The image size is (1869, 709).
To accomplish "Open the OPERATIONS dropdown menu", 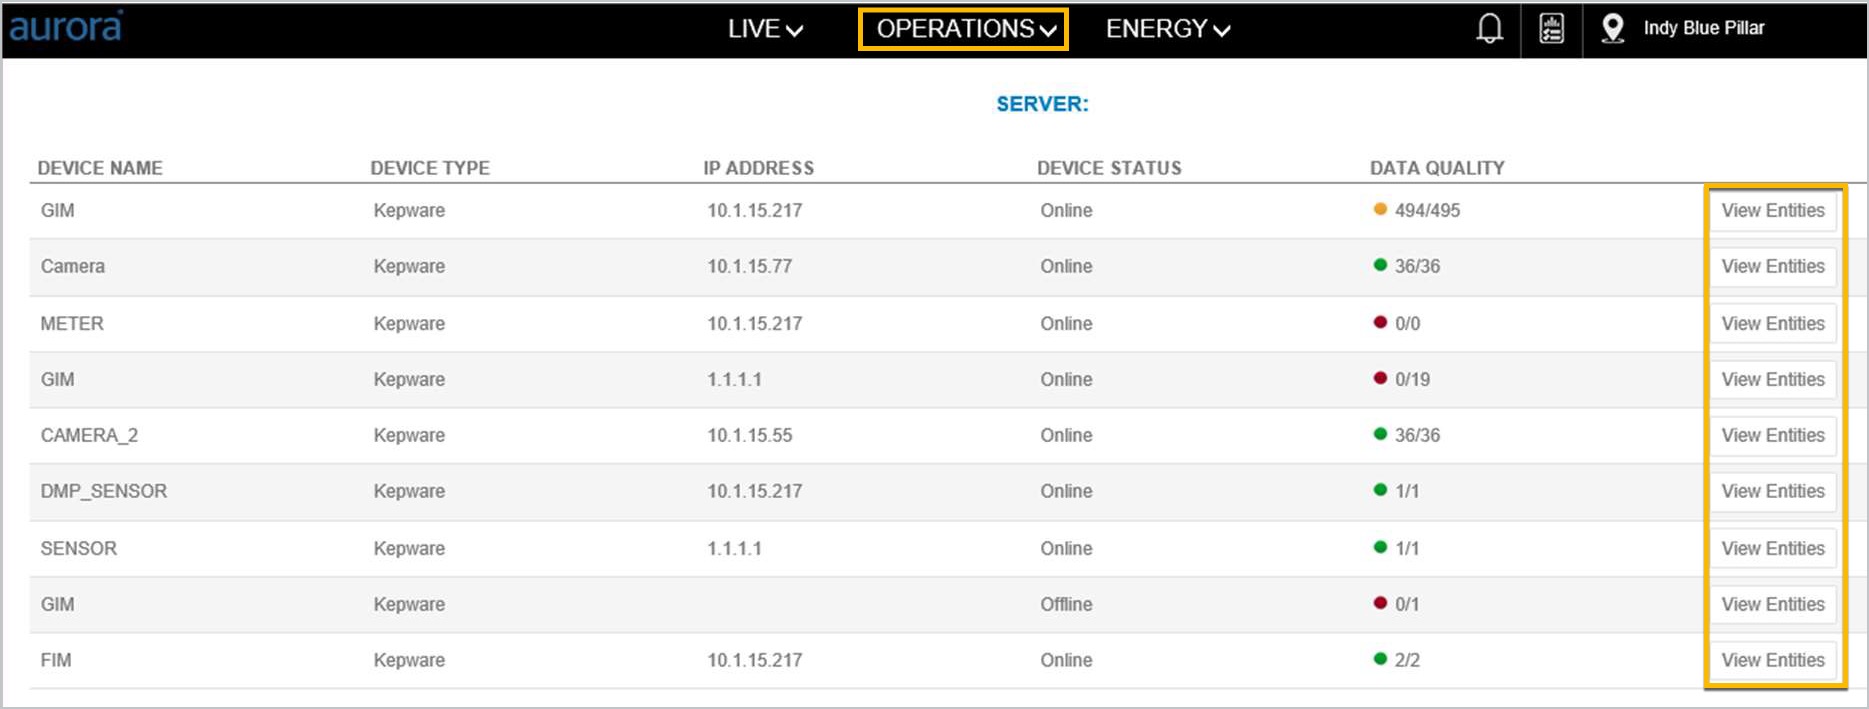I will point(964,29).
